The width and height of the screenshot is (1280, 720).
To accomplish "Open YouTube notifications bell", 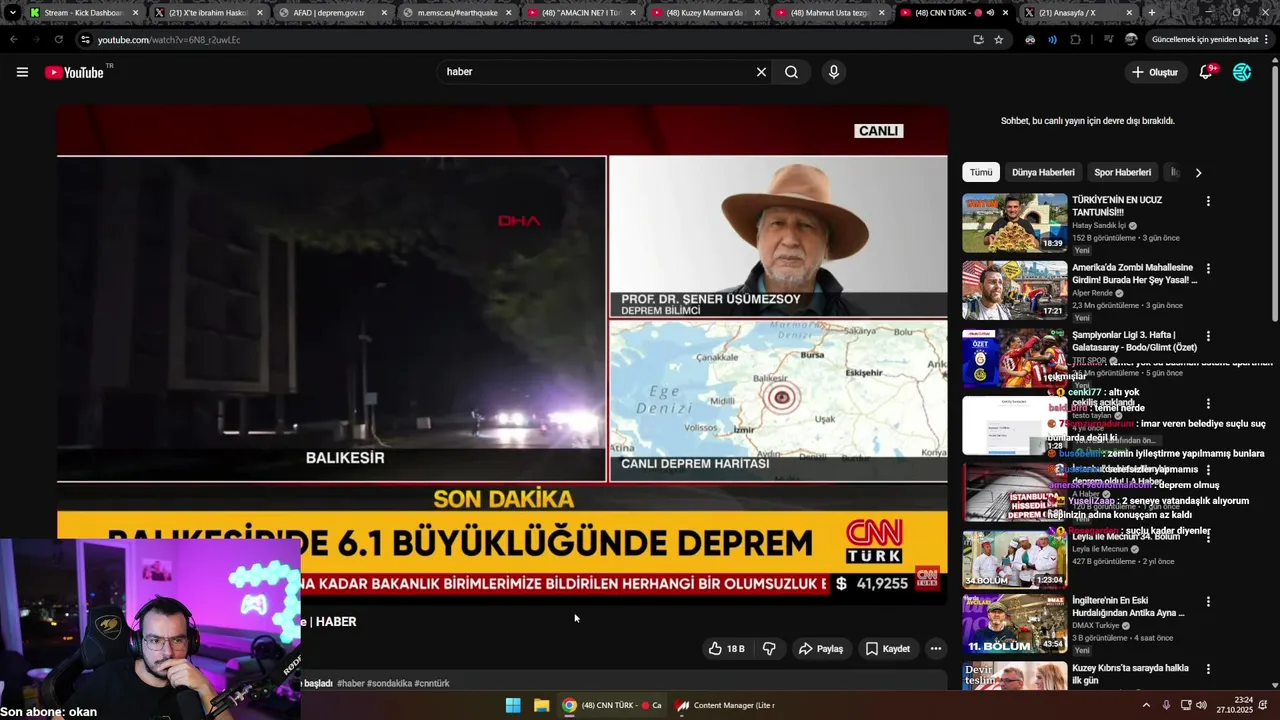I will coord(1206,72).
